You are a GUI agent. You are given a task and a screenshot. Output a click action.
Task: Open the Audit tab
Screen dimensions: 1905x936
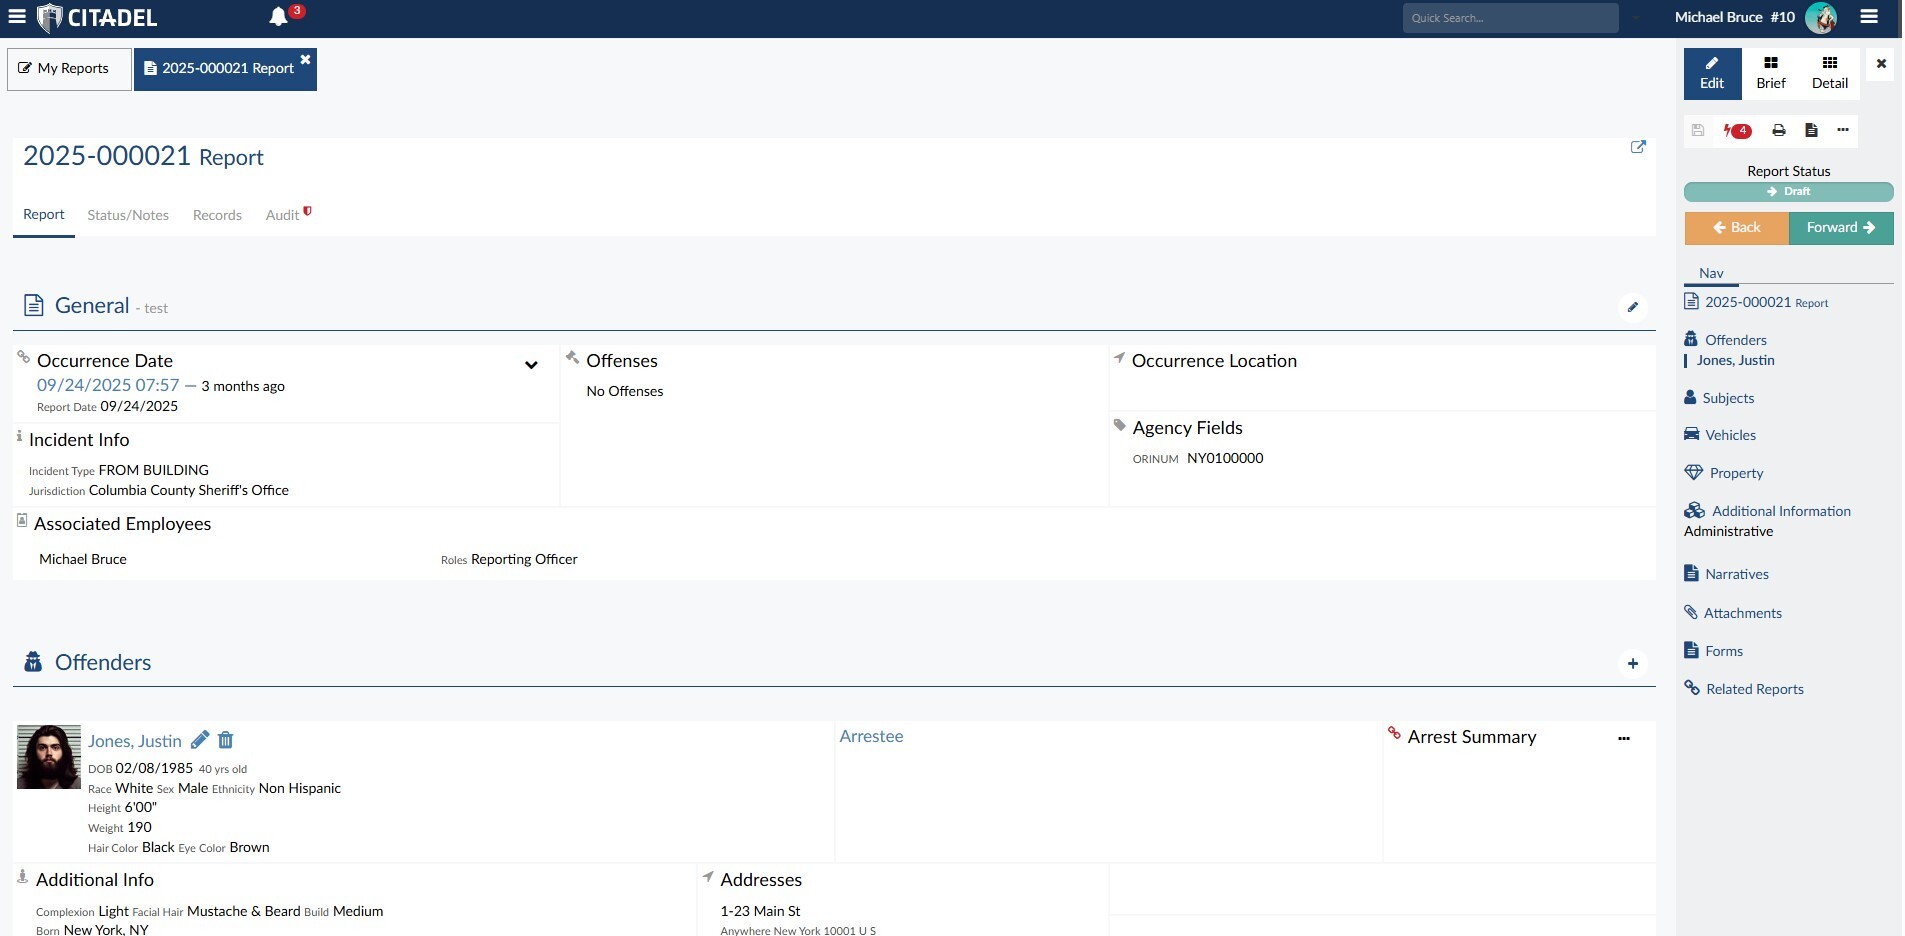[281, 214]
